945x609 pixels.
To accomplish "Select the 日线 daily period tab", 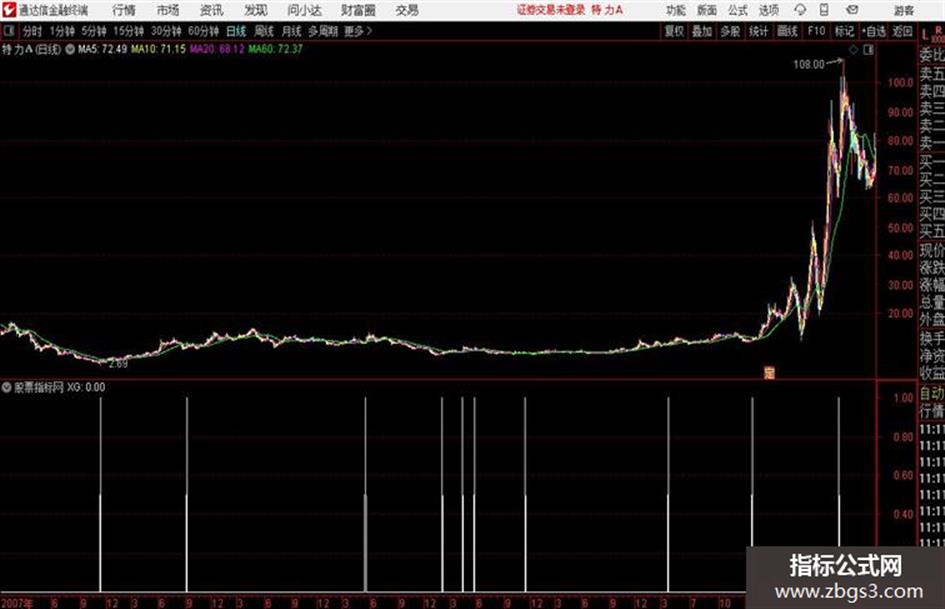I will coord(236,31).
